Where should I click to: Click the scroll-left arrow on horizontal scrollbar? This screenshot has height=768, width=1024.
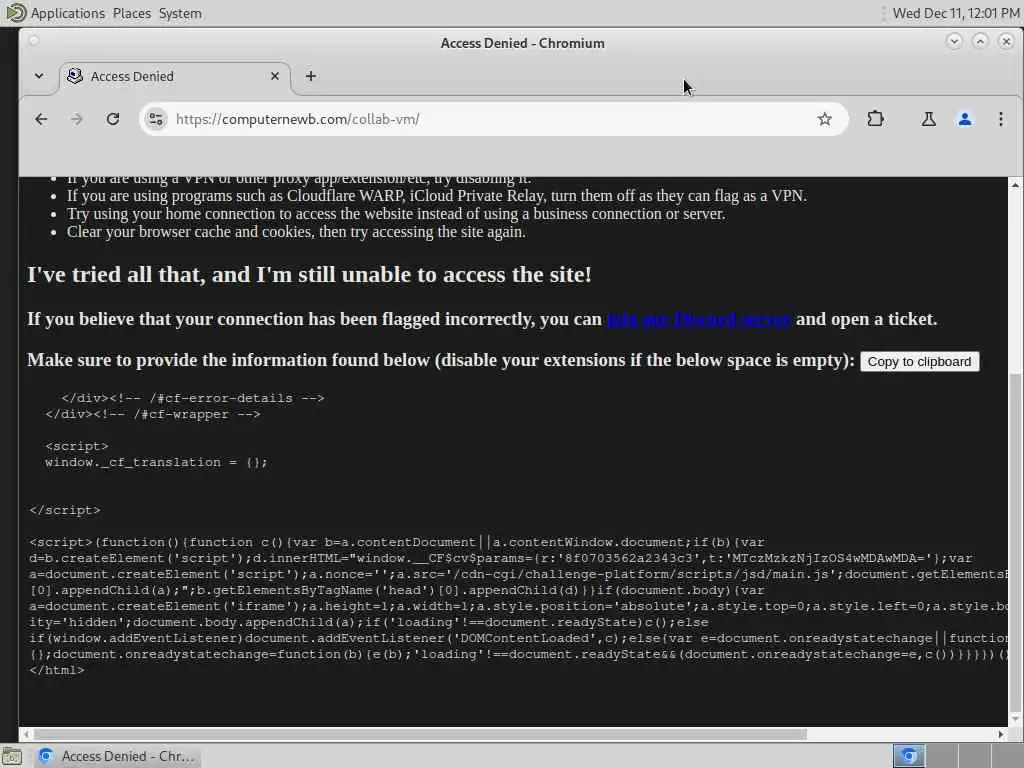point(26,735)
